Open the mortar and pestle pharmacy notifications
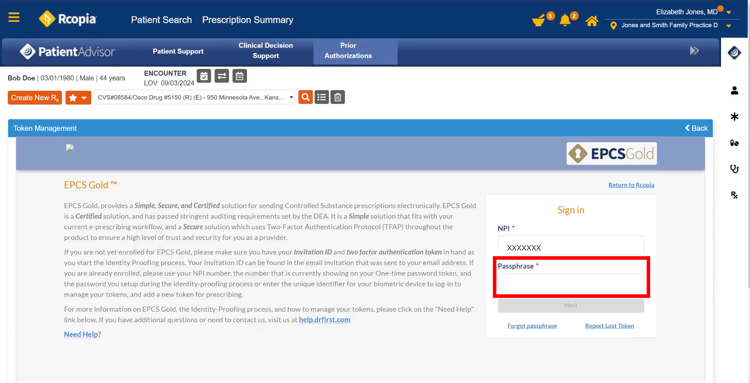Image resolution: width=750 pixels, height=383 pixels. pyautogui.click(x=539, y=21)
